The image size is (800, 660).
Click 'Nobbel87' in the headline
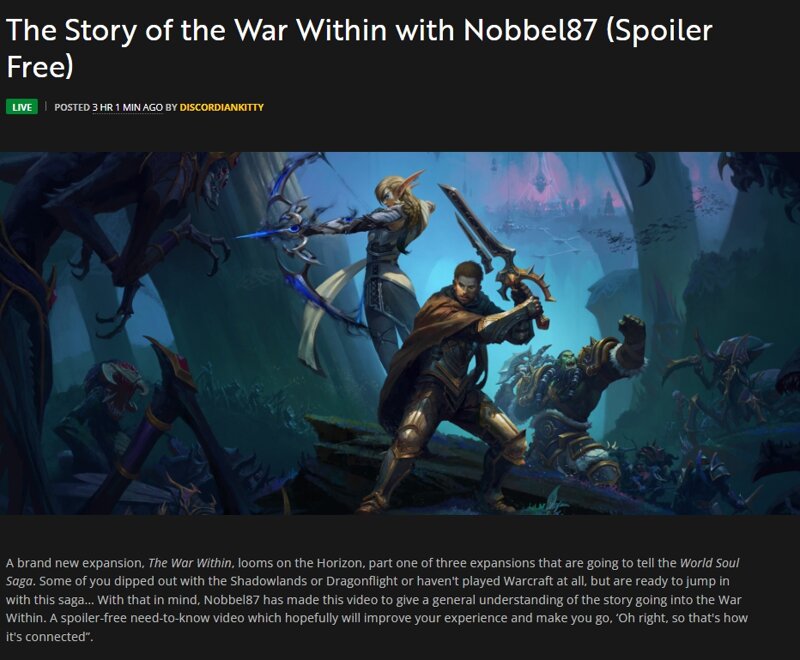point(530,30)
